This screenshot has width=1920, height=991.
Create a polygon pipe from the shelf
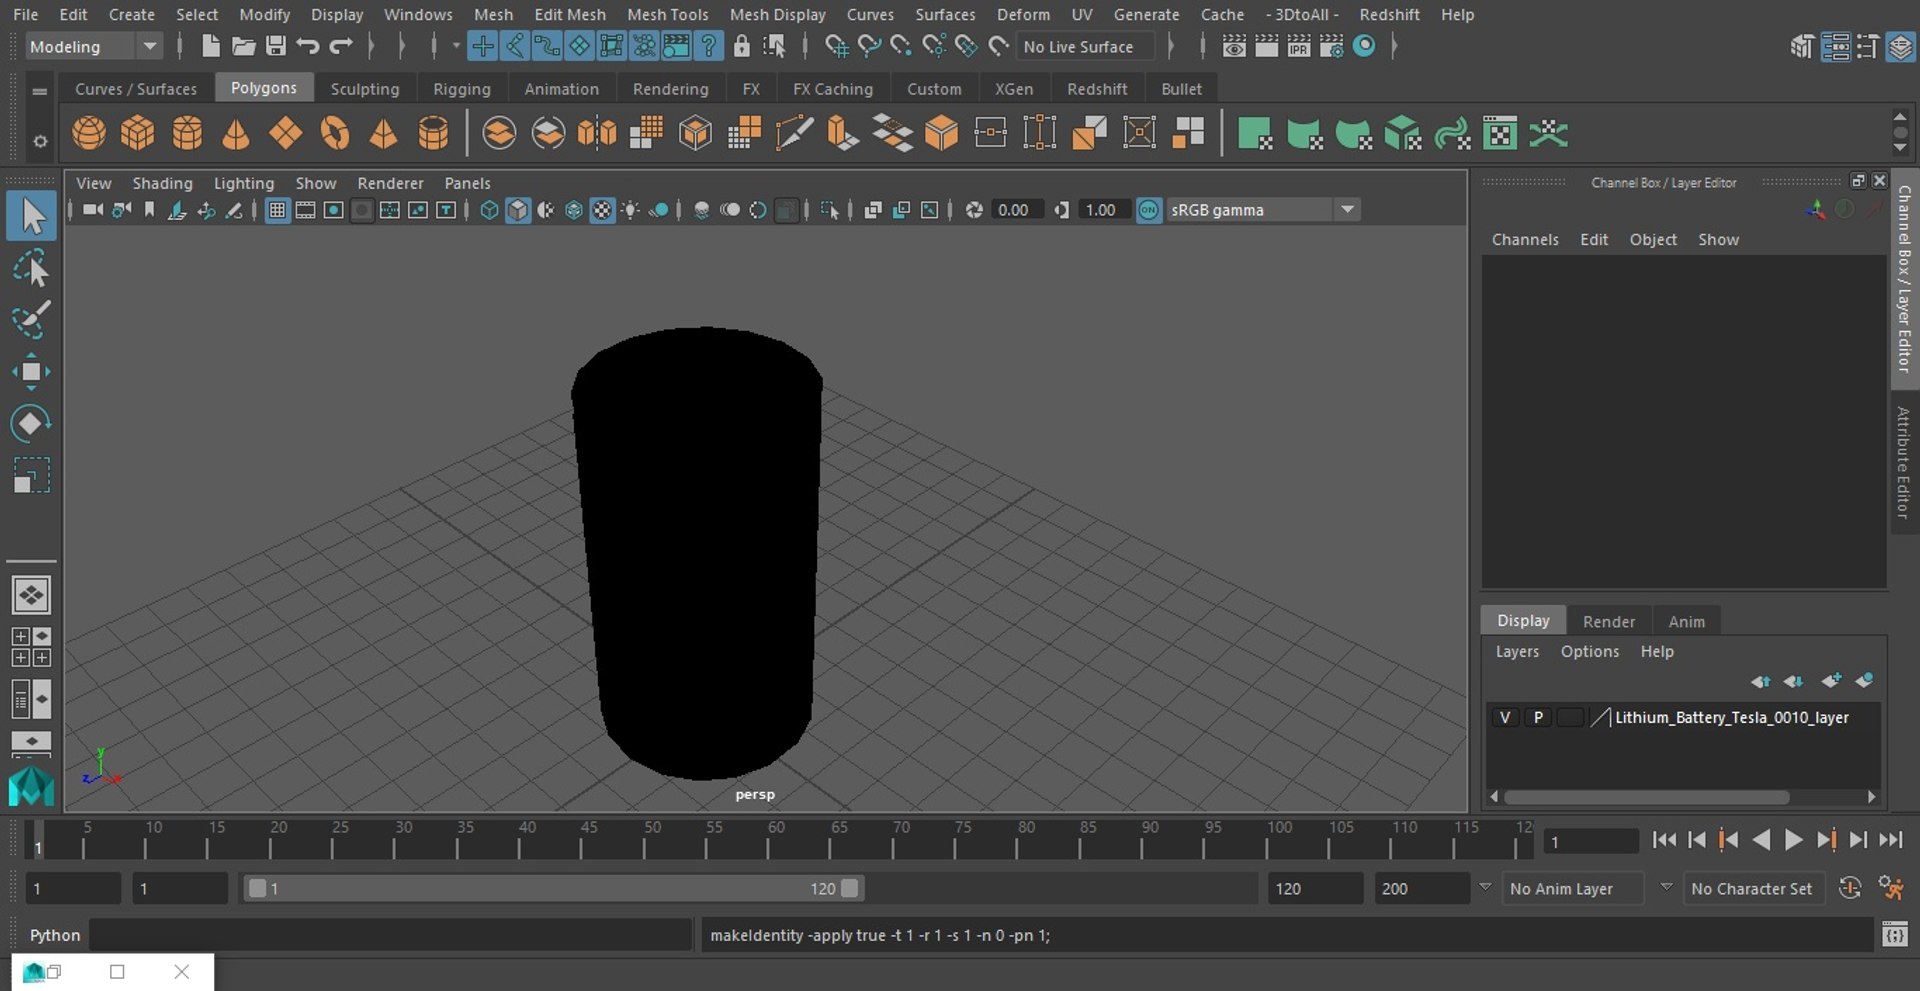tap(433, 133)
